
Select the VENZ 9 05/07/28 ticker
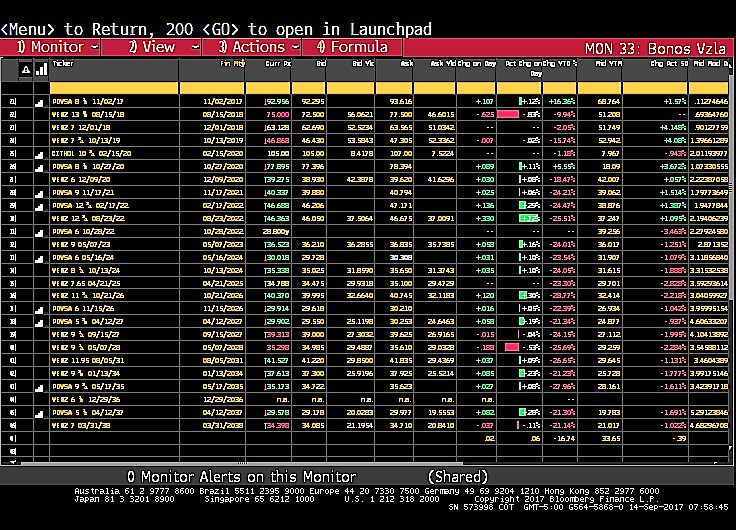(x=85, y=348)
